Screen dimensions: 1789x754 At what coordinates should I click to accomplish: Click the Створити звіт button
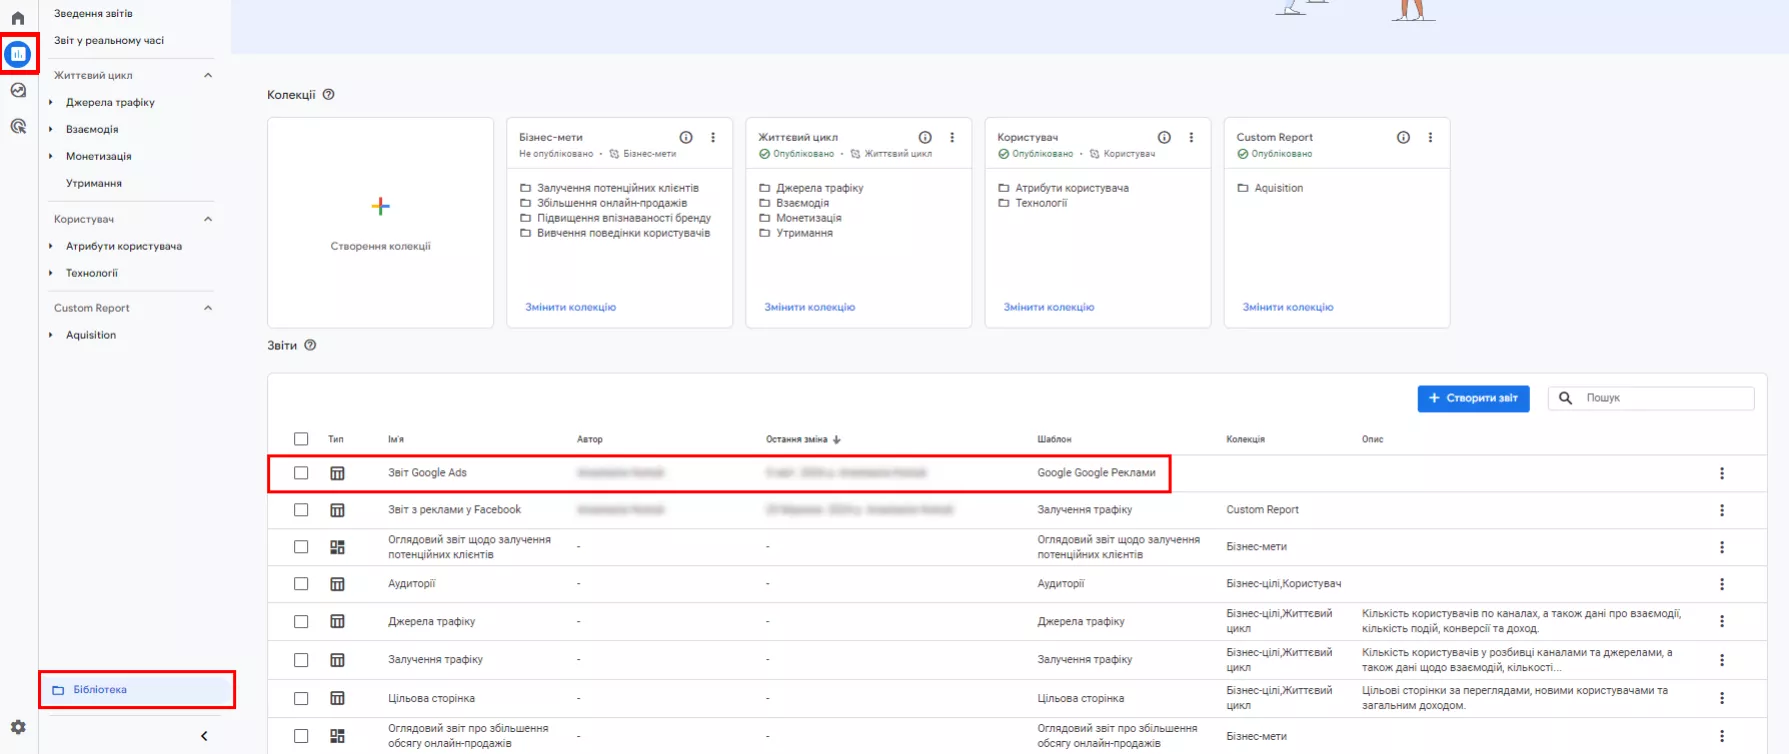[x=1473, y=398]
